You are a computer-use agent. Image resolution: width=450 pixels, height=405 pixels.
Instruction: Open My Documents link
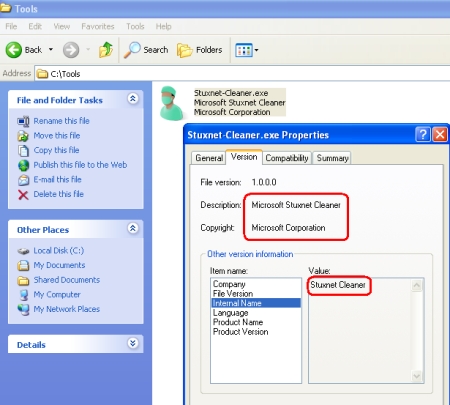59,265
